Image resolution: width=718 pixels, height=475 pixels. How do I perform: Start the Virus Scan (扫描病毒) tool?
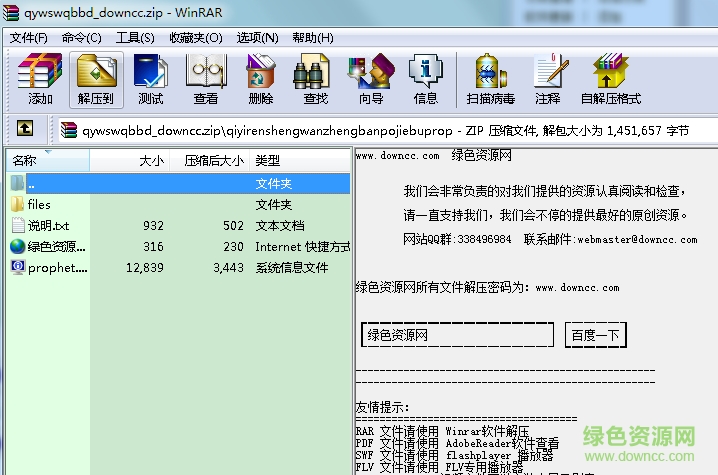490,80
